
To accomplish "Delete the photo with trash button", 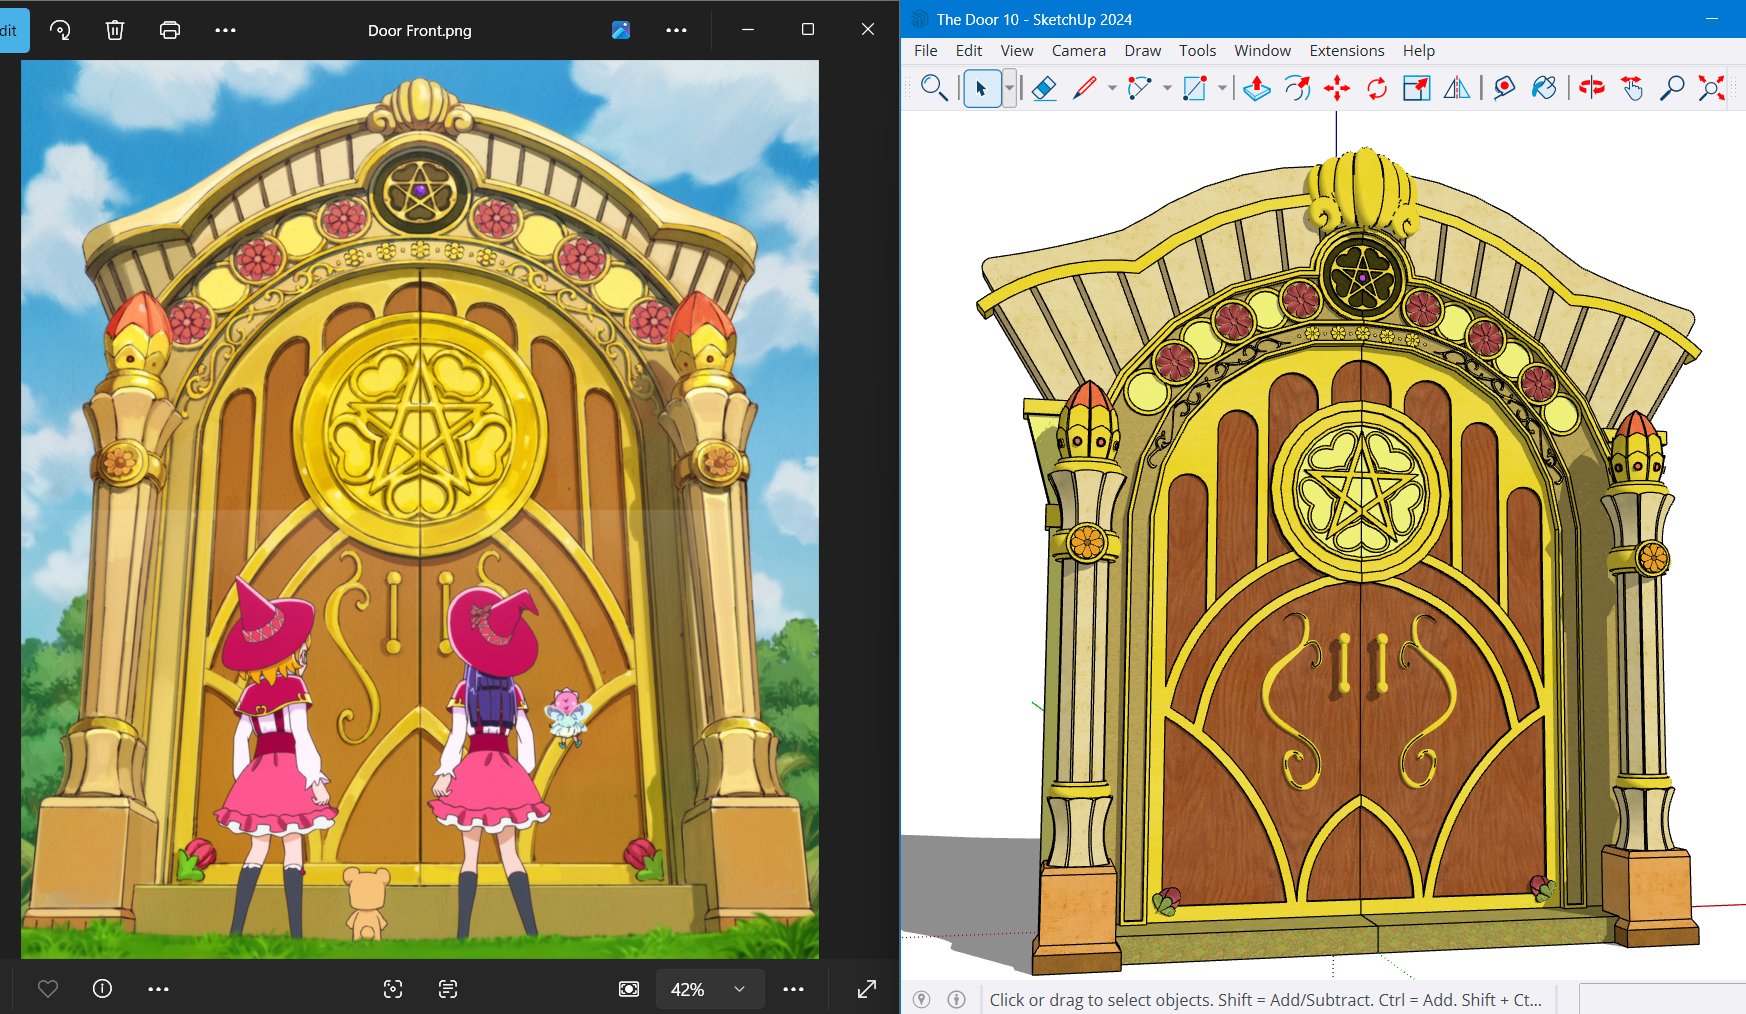I will [x=115, y=30].
